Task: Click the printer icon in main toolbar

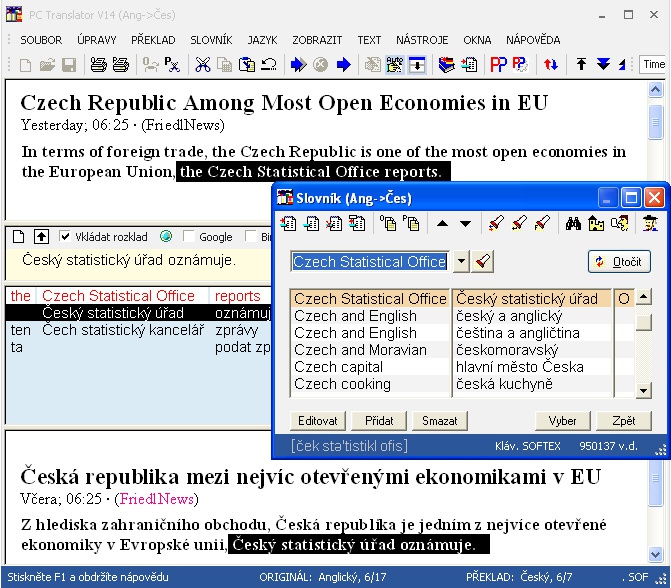Action: [x=99, y=65]
